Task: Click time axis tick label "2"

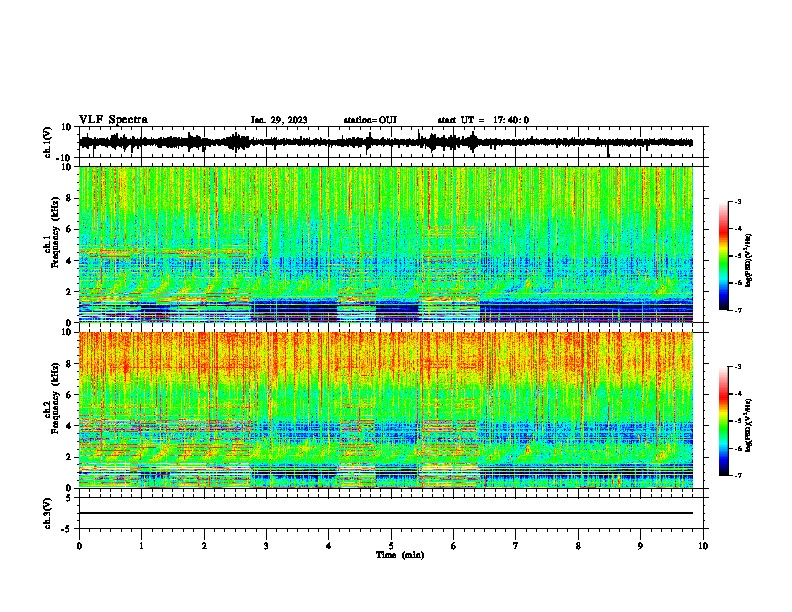Action: [x=204, y=546]
